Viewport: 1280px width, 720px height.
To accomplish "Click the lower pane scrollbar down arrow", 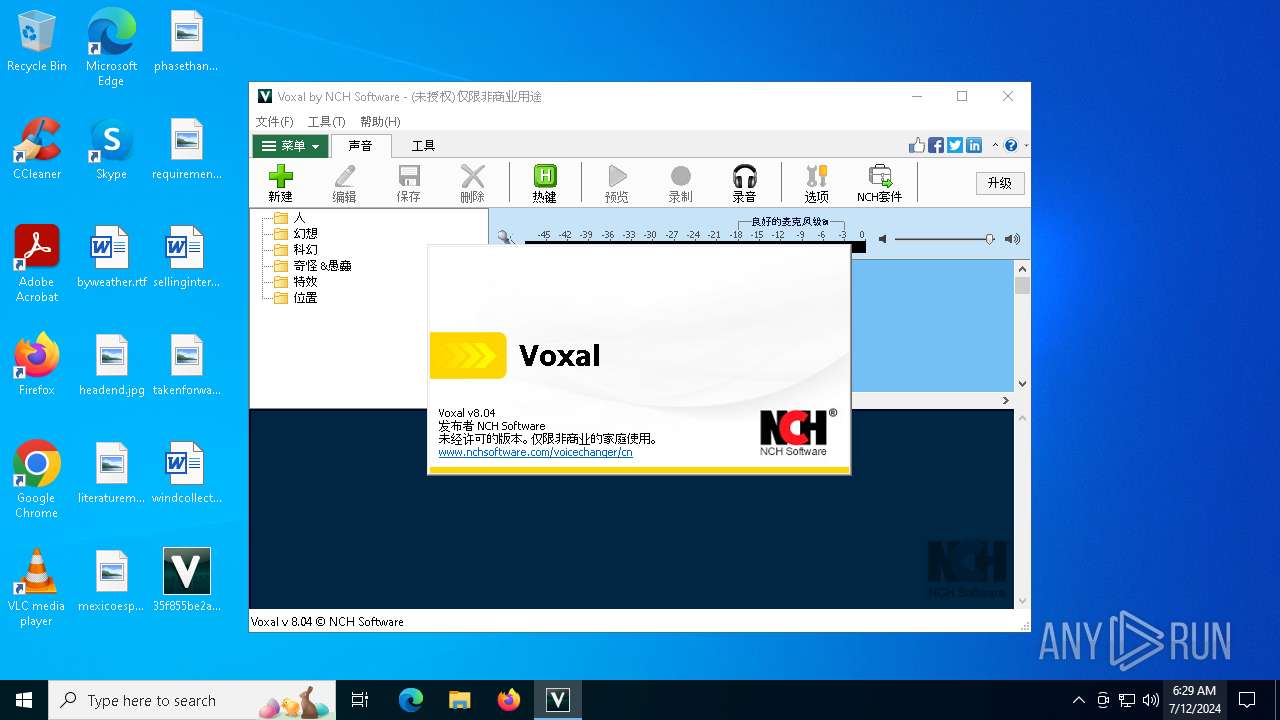I will click(x=1022, y=601).
